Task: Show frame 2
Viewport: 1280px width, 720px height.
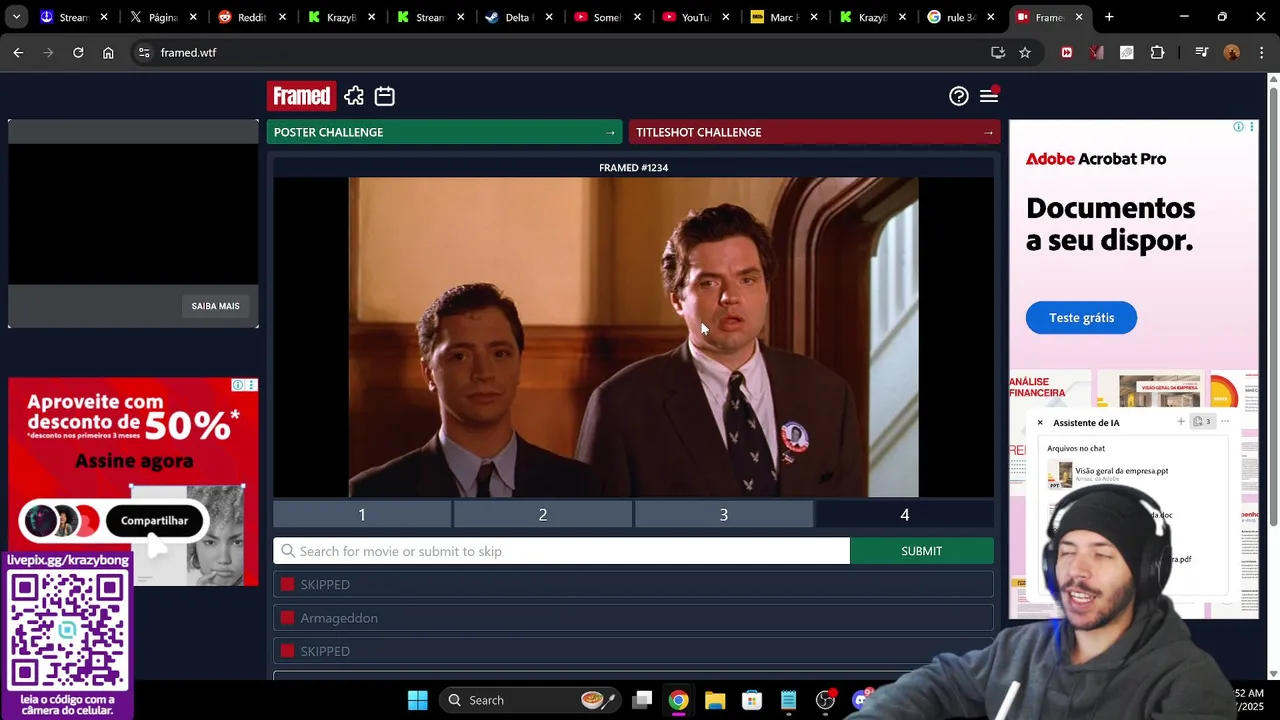Action: click(543, 514)
